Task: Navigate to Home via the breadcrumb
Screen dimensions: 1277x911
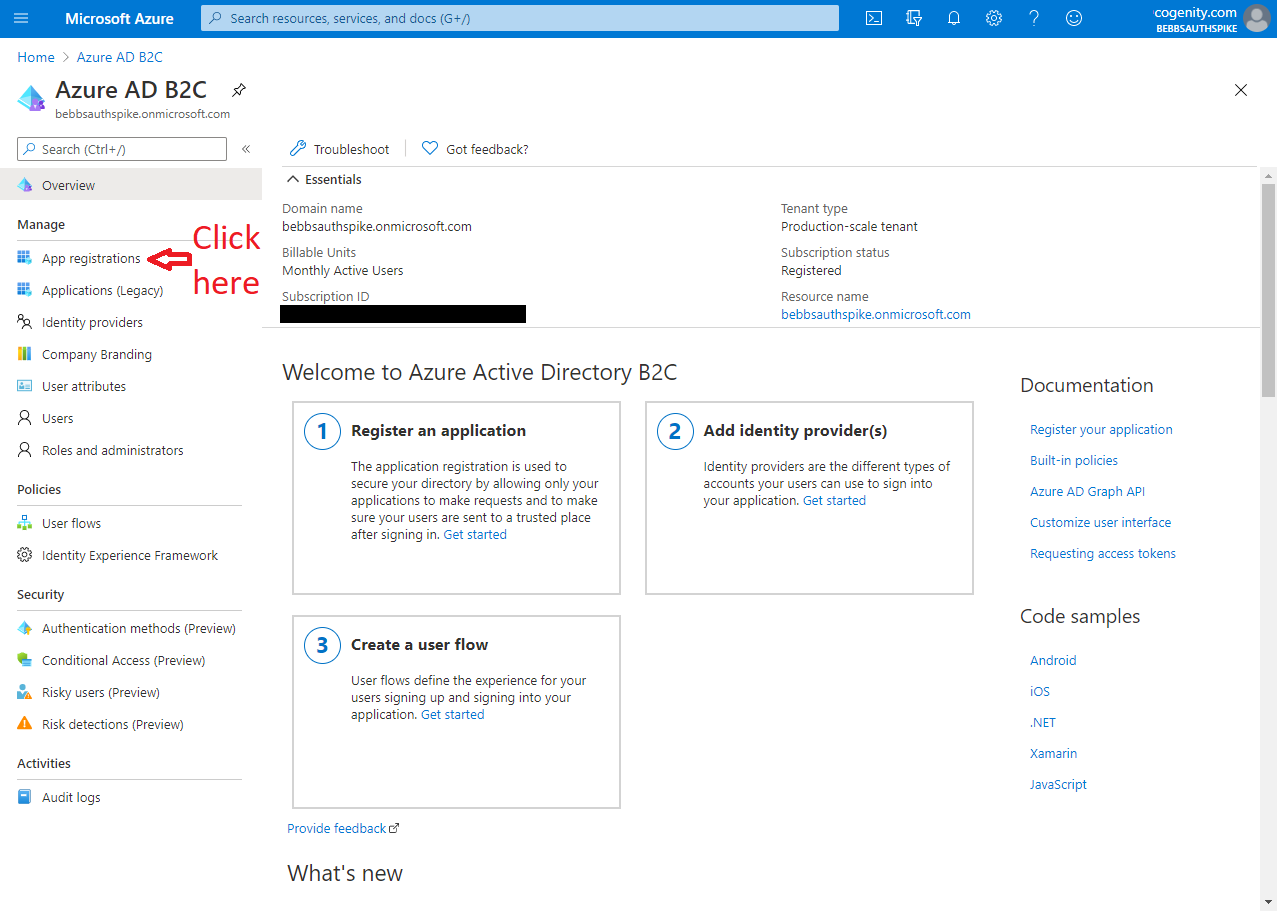Action: (x=35, y=57)
